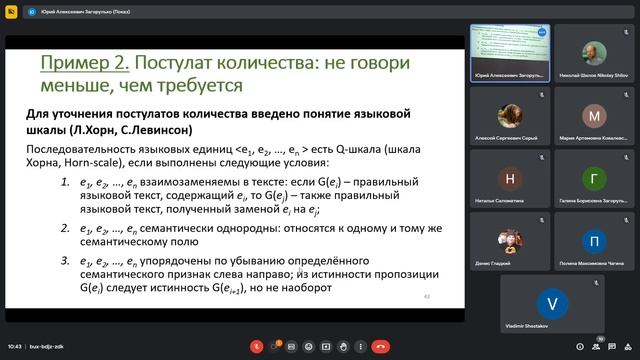Click name label 'Vladimir Shestakov'

[527, 326]
